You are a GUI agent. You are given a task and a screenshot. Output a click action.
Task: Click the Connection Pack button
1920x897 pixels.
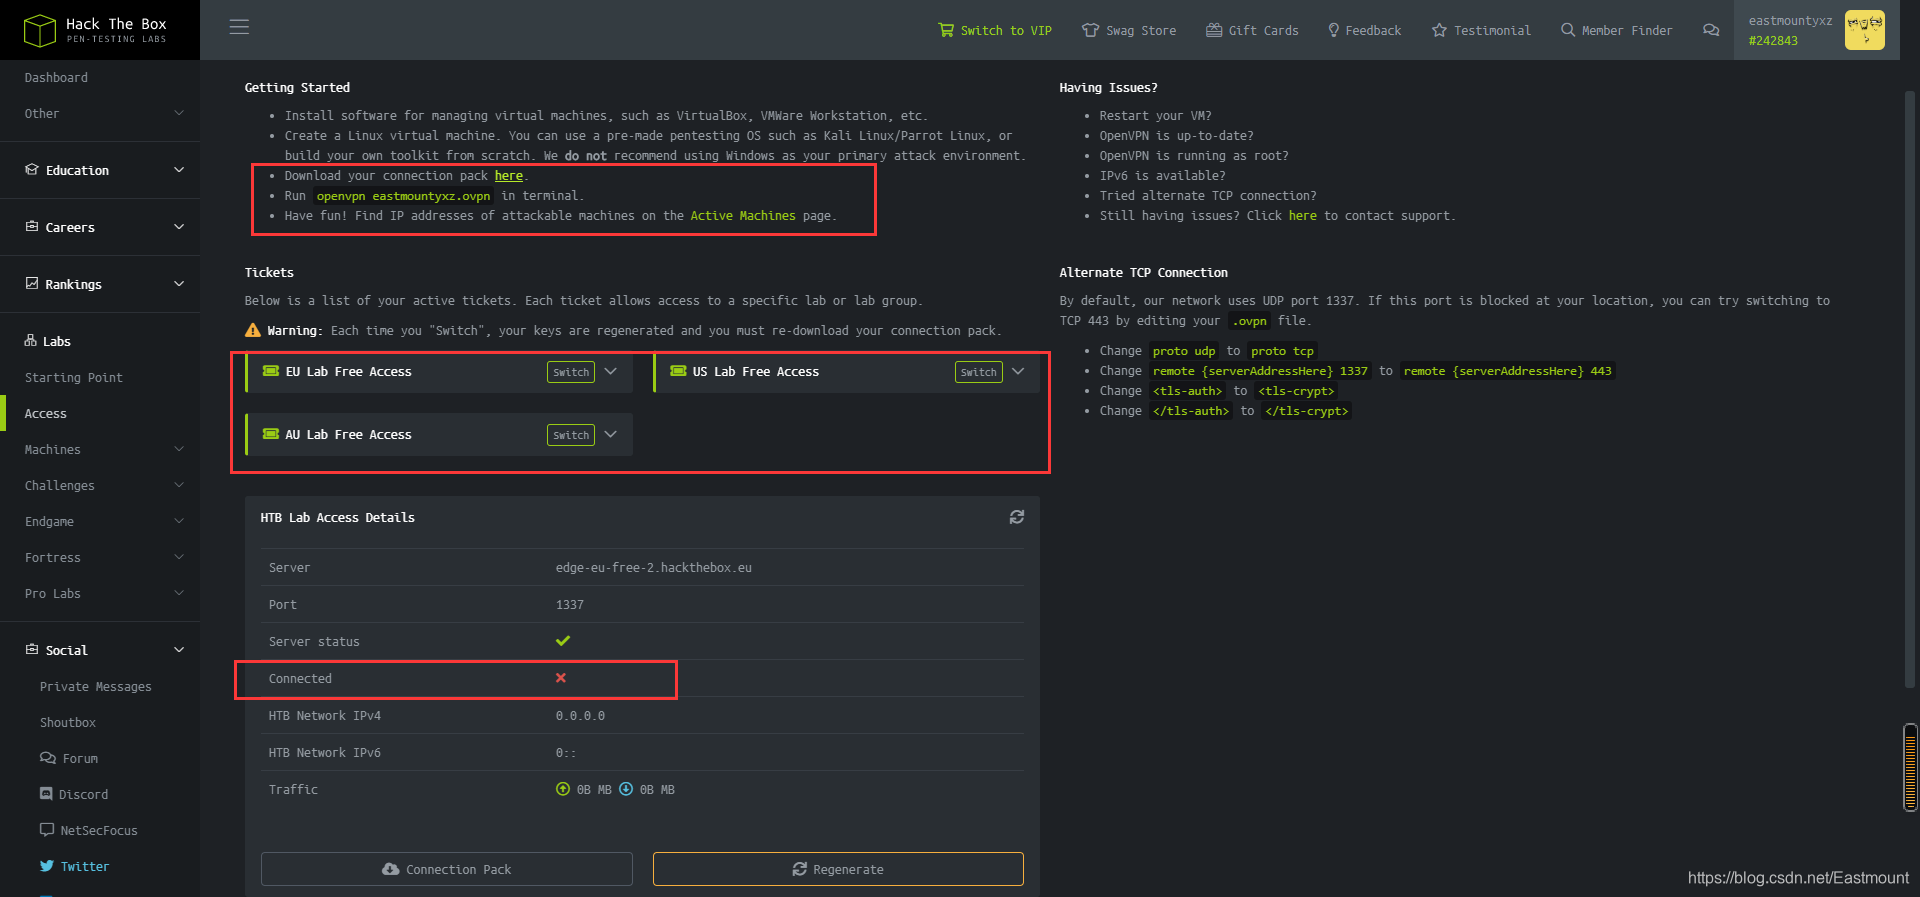coord(447,869)
